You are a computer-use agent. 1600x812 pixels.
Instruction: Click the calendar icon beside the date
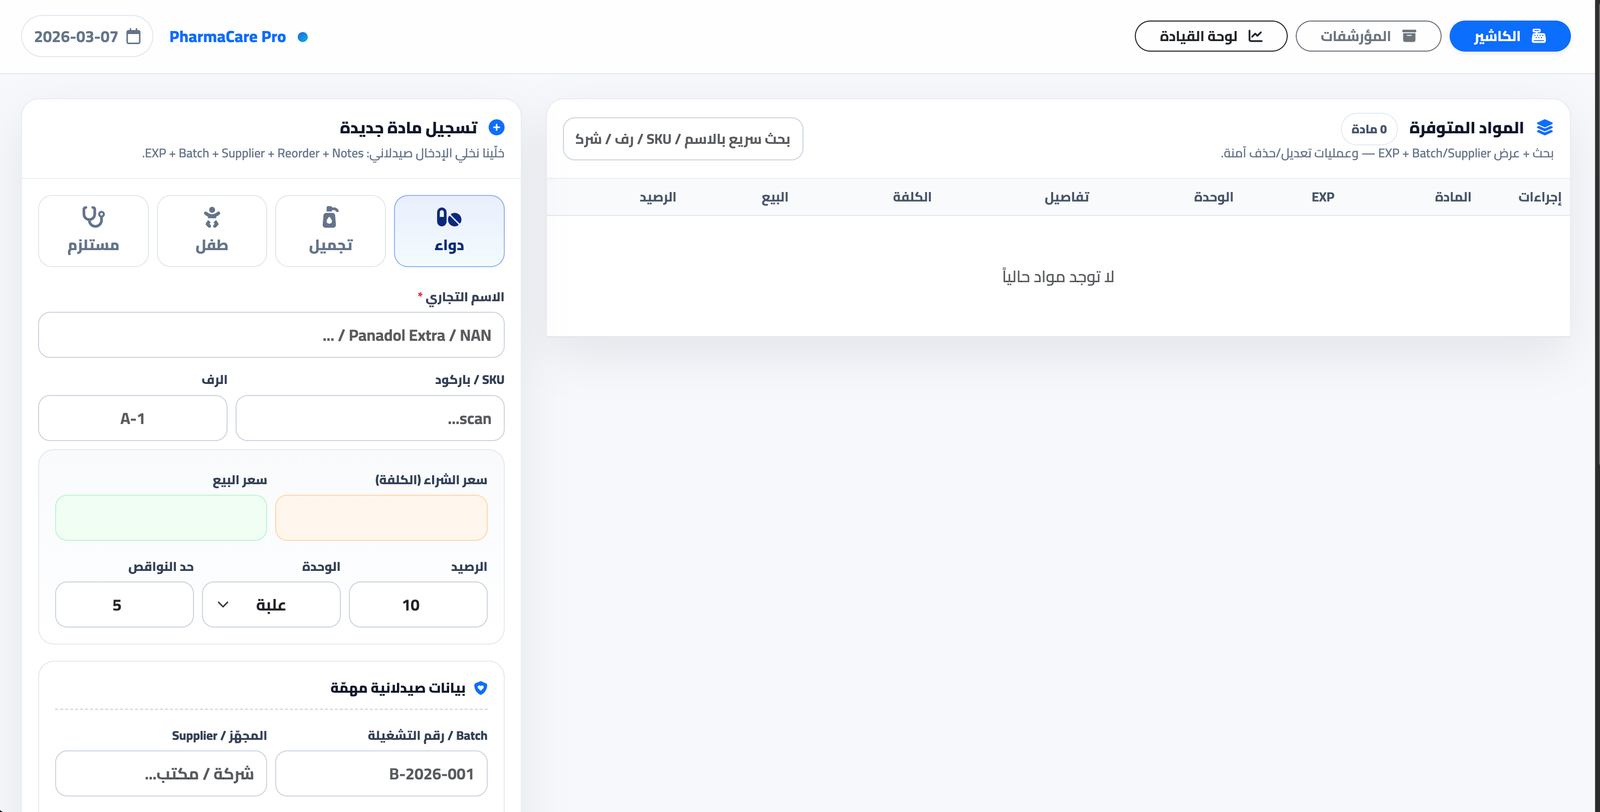tap(134, 37)
